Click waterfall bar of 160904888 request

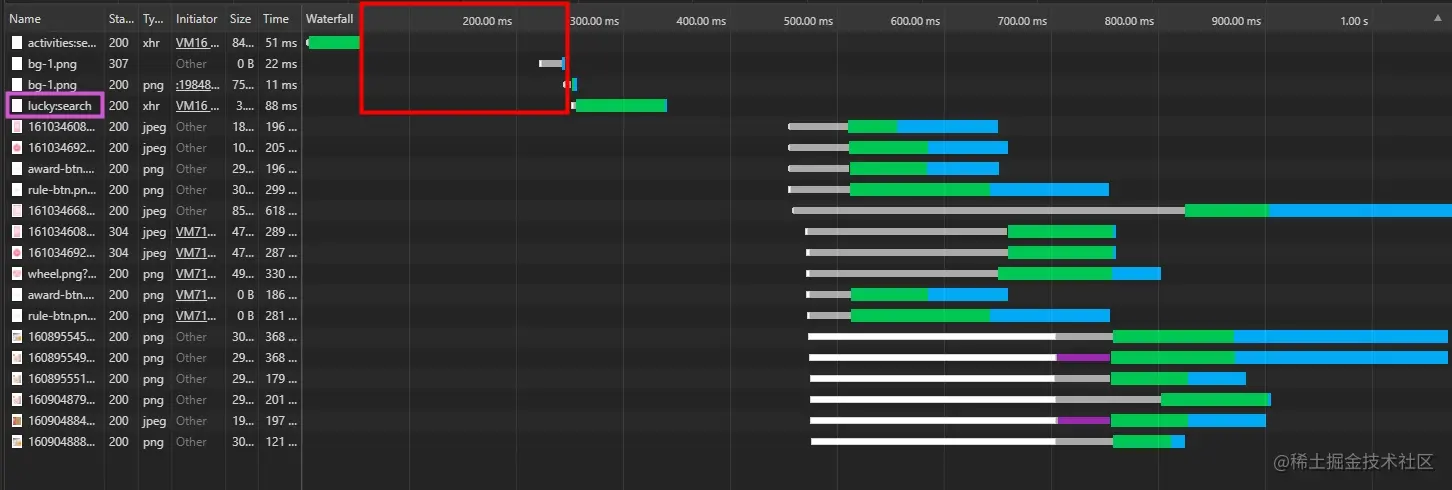(x=997, y=442)
